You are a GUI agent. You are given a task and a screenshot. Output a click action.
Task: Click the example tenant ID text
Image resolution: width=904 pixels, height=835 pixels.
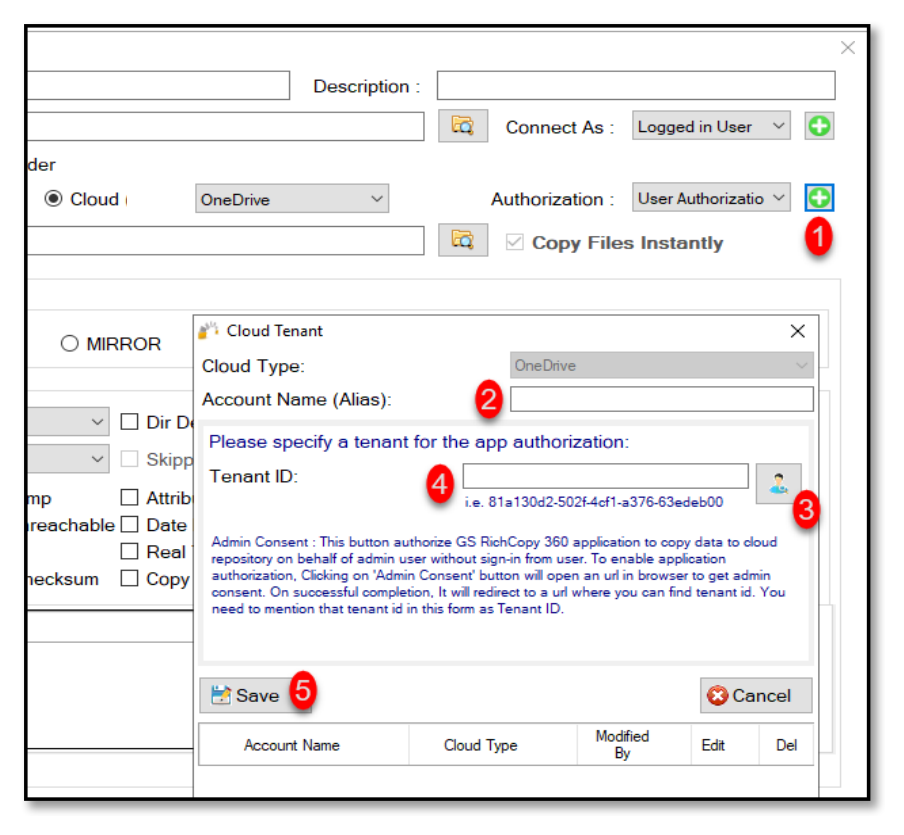tap(594, 502)
